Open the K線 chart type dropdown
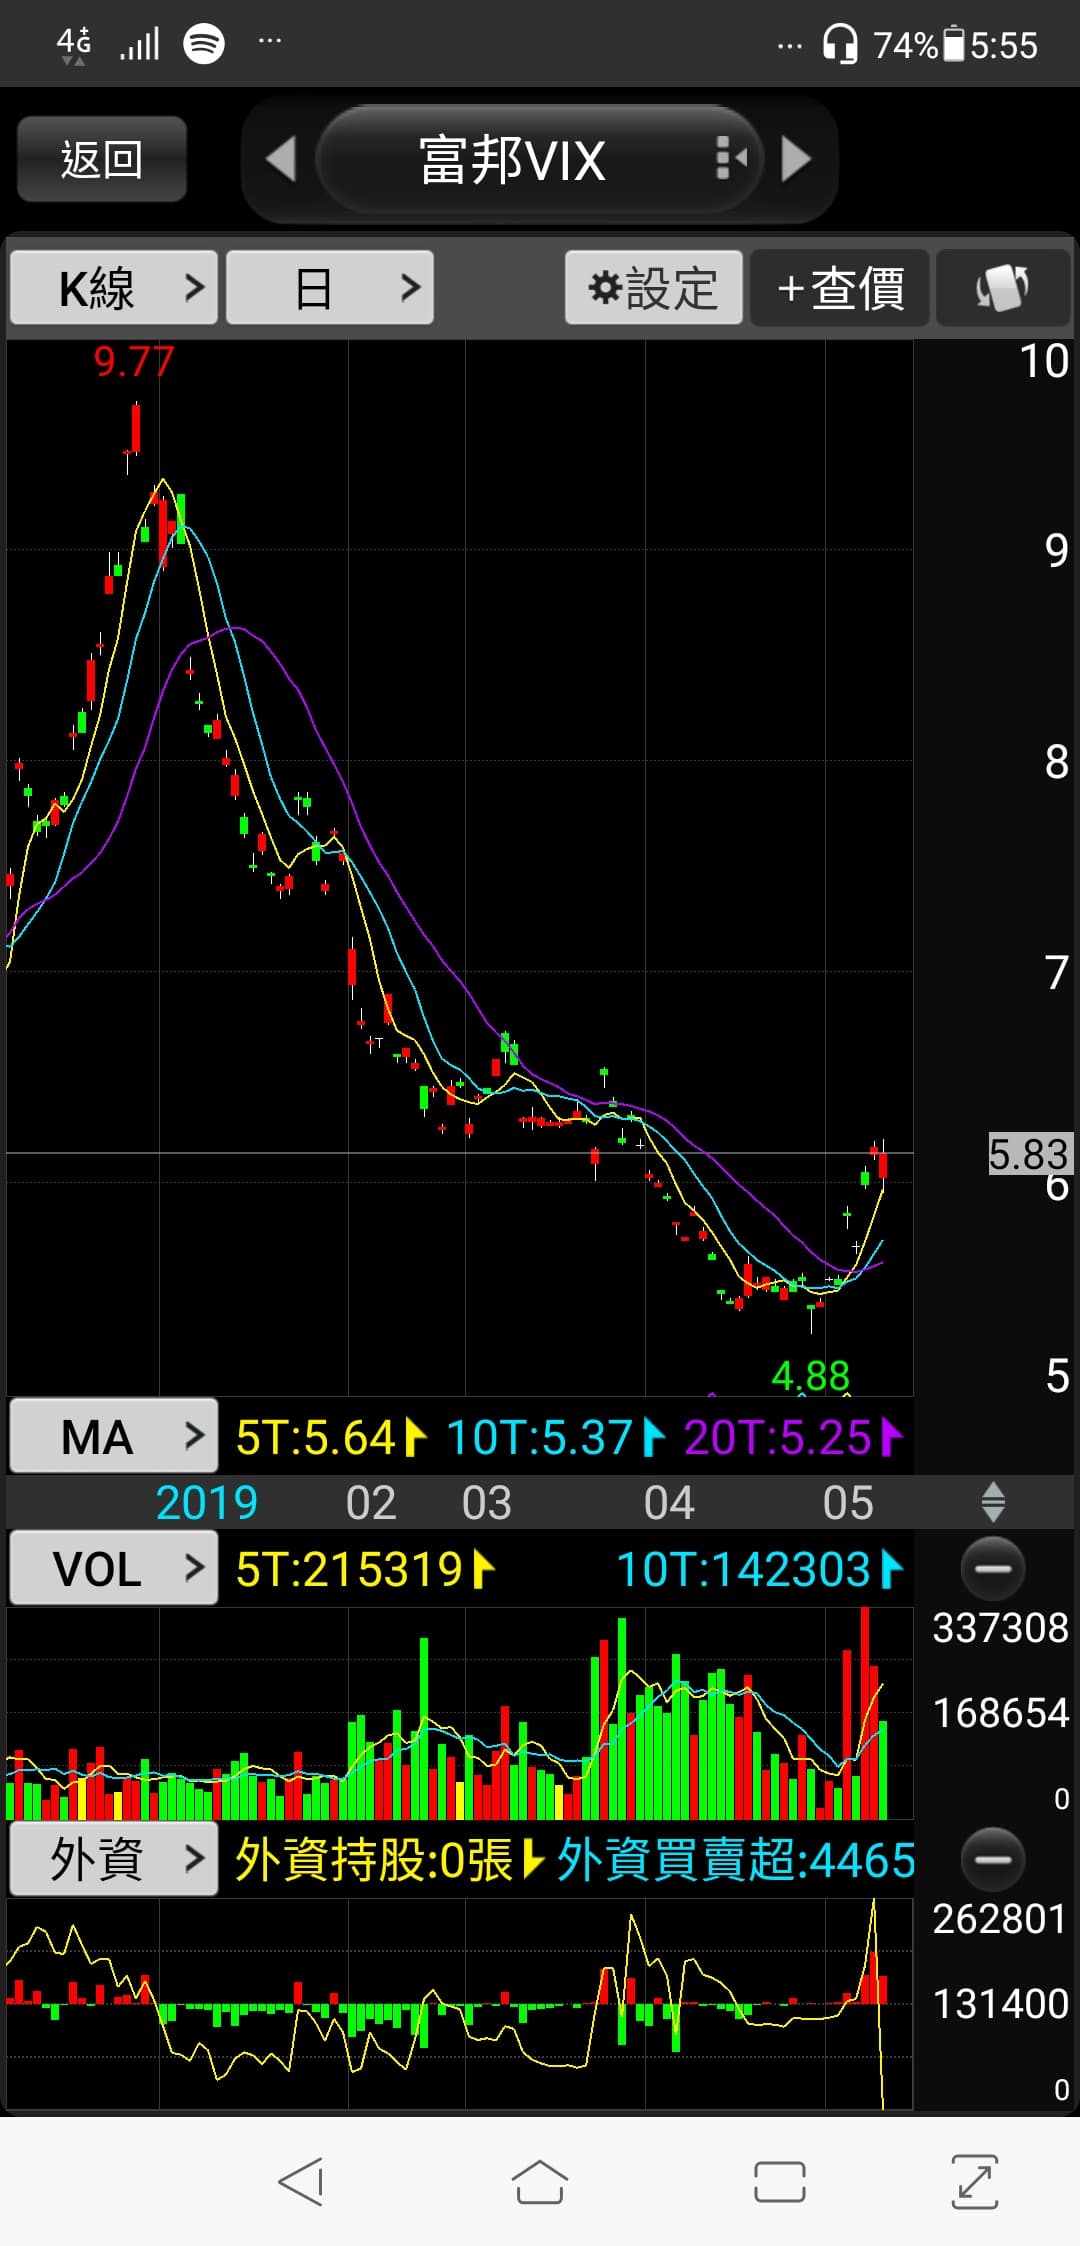Screen dimensions: 1080x2246 click(x=114, y=289)
